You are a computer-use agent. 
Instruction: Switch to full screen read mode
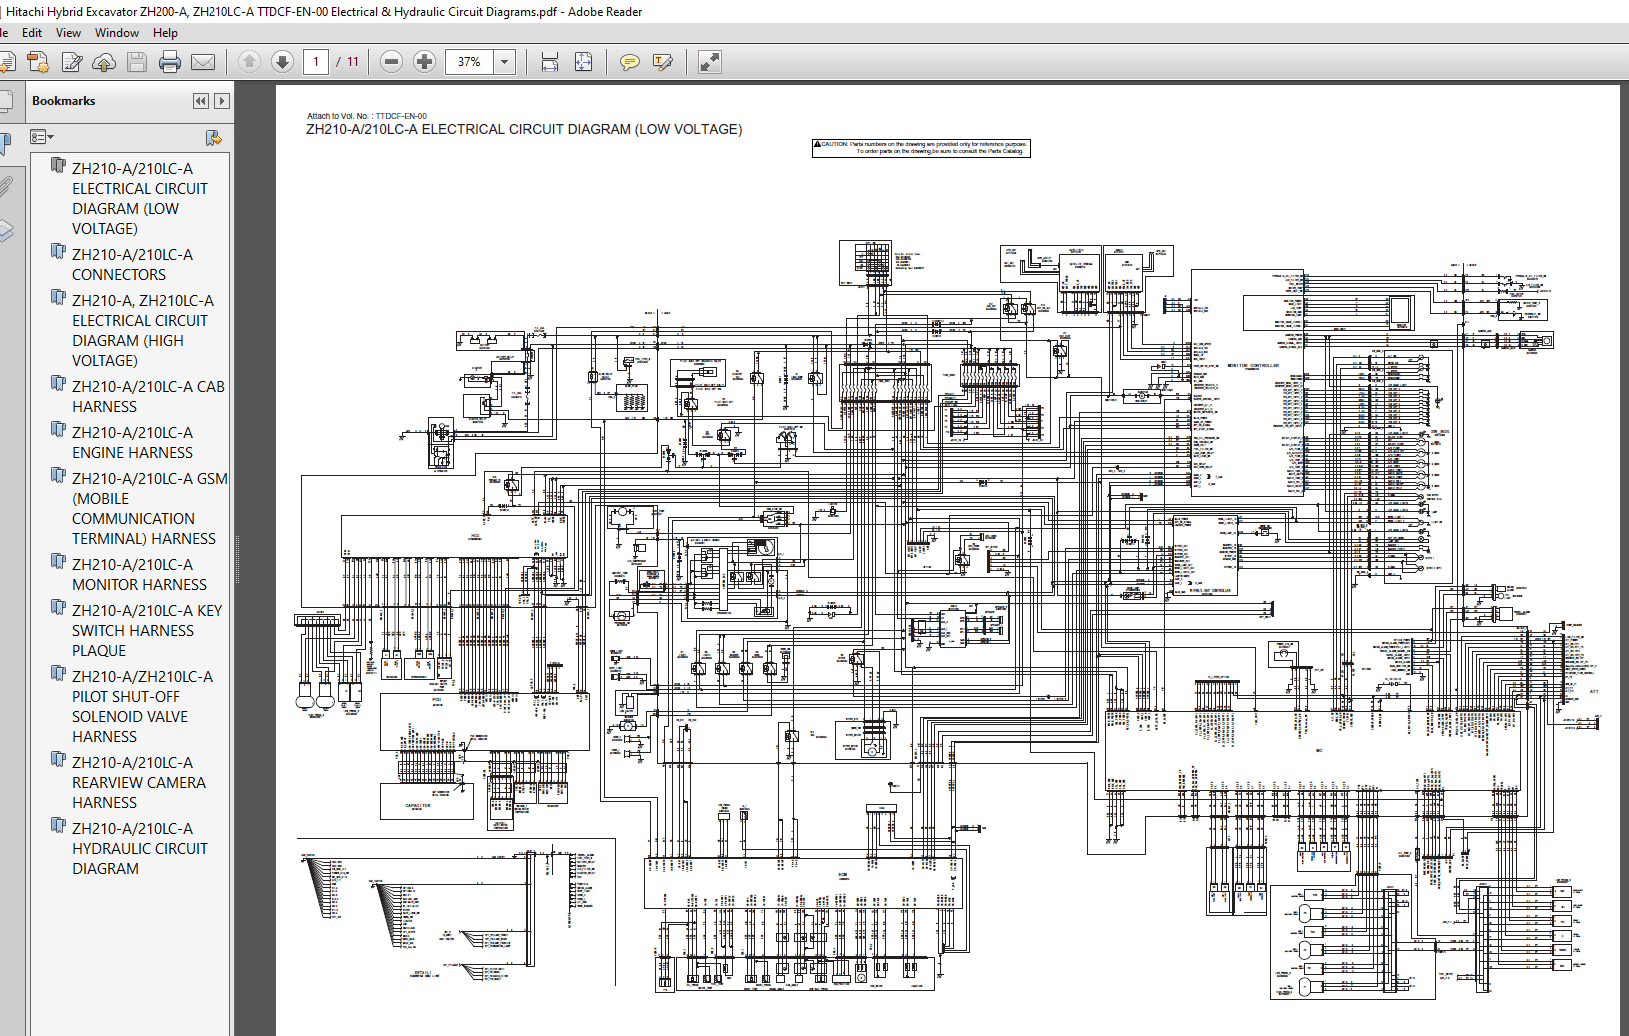click(710, 62)
